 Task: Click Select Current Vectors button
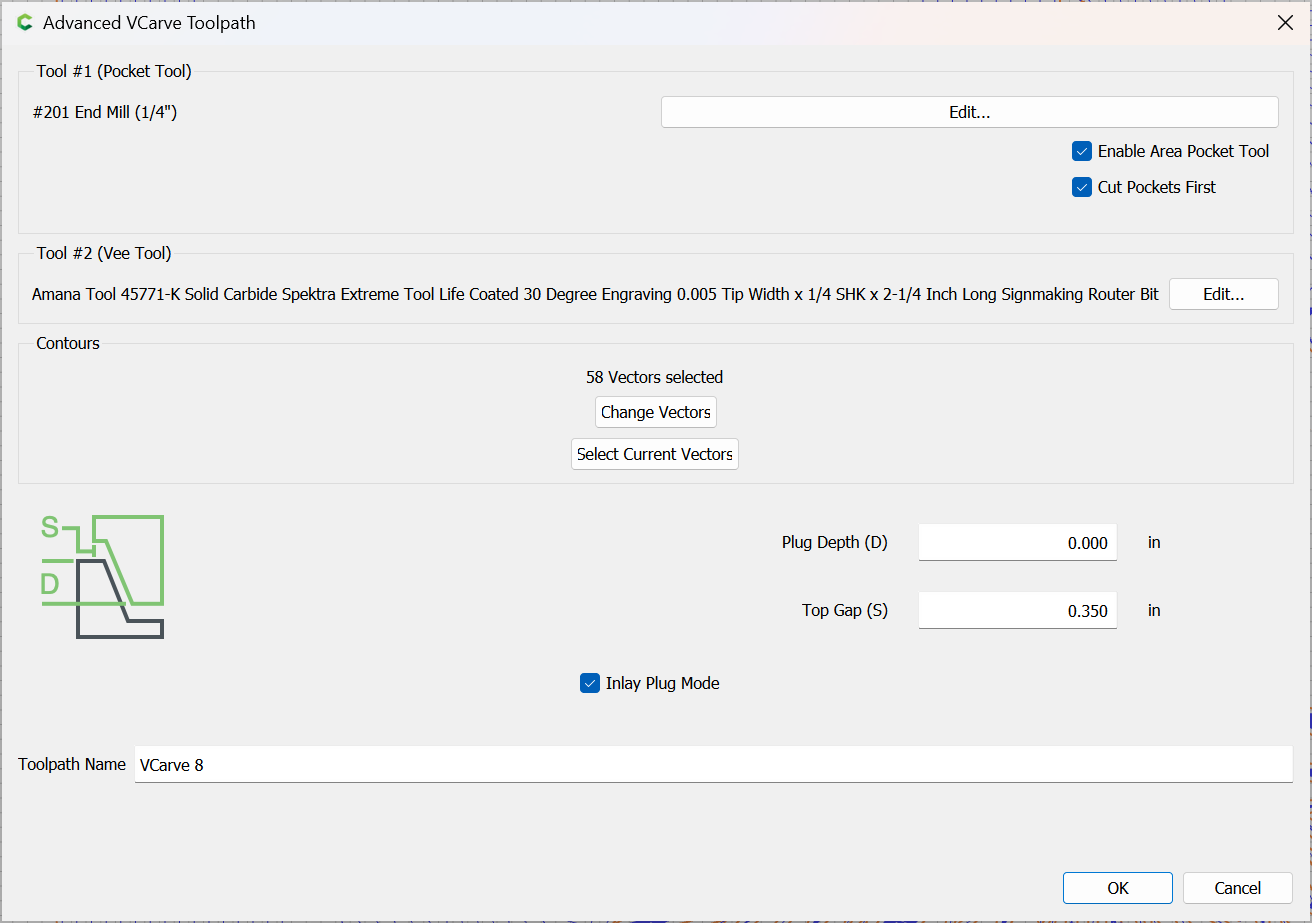pos(655,454)
